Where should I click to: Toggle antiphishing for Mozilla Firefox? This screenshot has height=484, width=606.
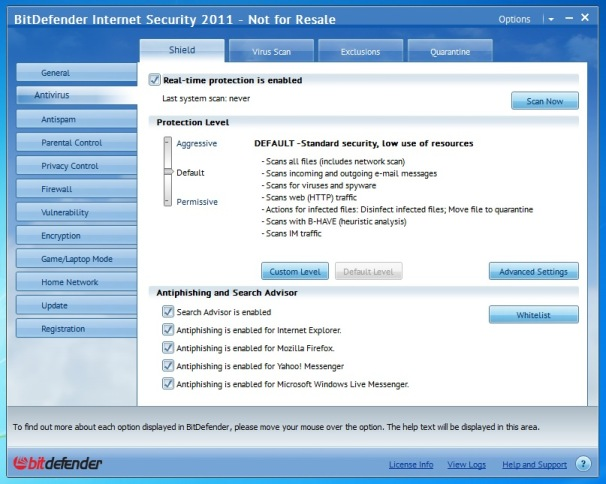coord(168,348)
